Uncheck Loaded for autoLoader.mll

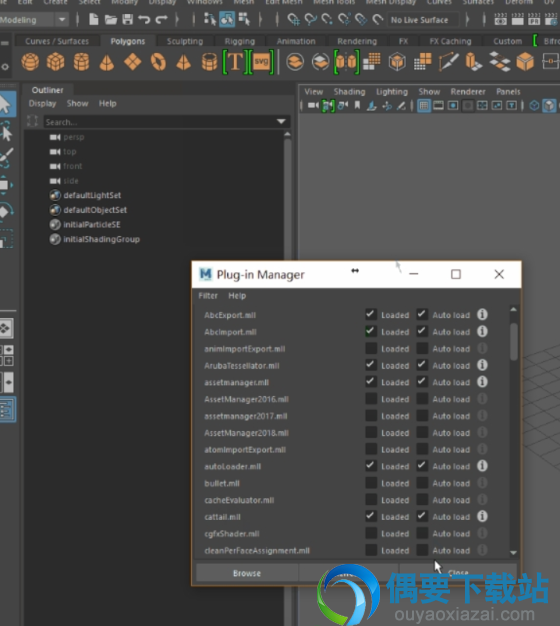[x=371, y=466]
